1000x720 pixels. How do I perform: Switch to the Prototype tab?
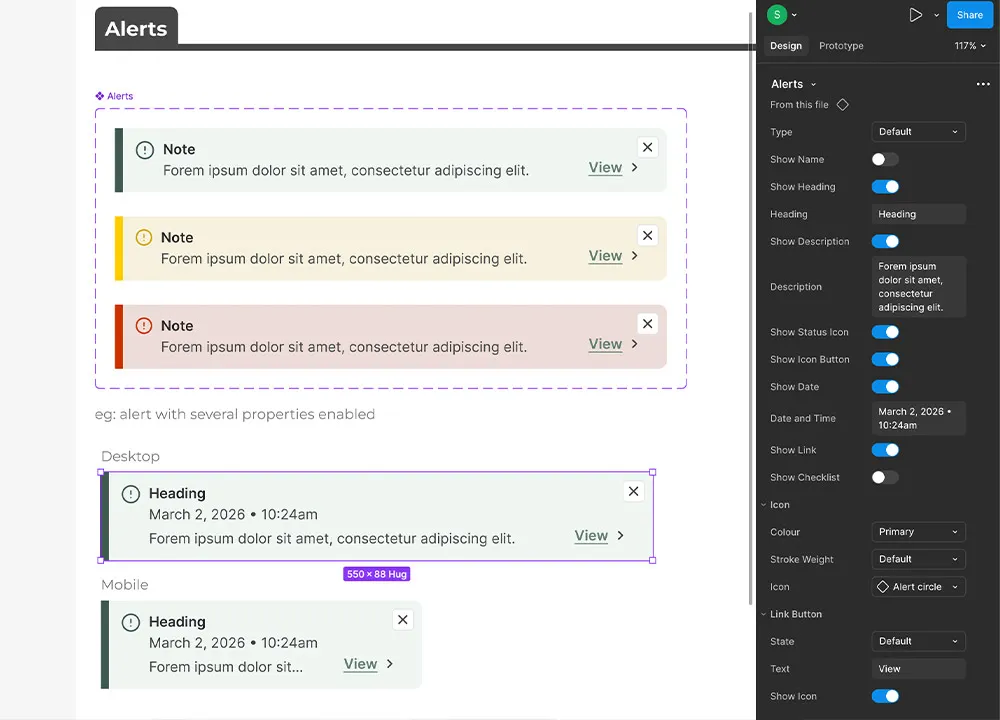click(x=841, y=46)
